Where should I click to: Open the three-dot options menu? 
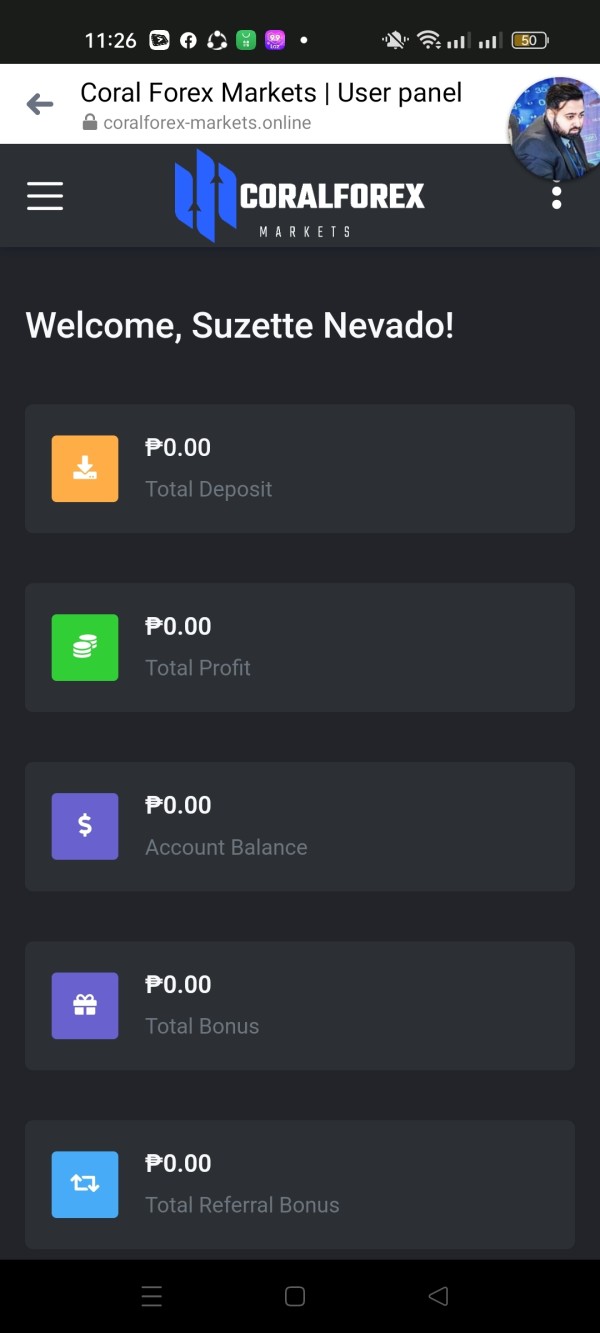tap(557, 197)
